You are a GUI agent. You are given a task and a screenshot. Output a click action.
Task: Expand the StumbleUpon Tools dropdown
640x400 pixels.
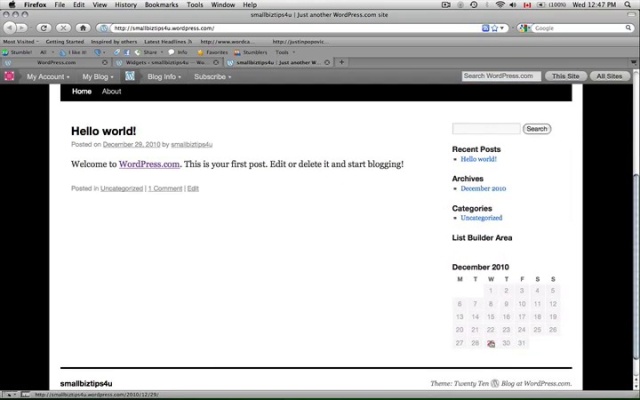(285, 52)
